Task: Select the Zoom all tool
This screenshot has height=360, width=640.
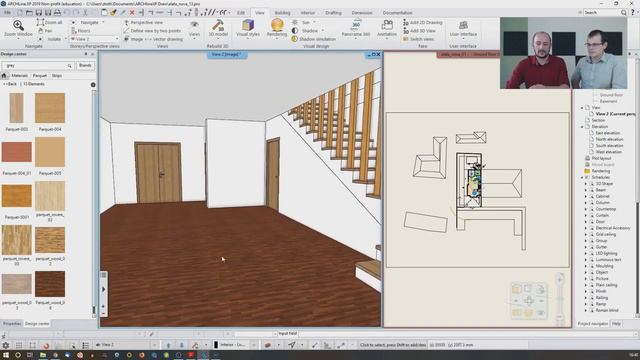Action: pos(49,22)
